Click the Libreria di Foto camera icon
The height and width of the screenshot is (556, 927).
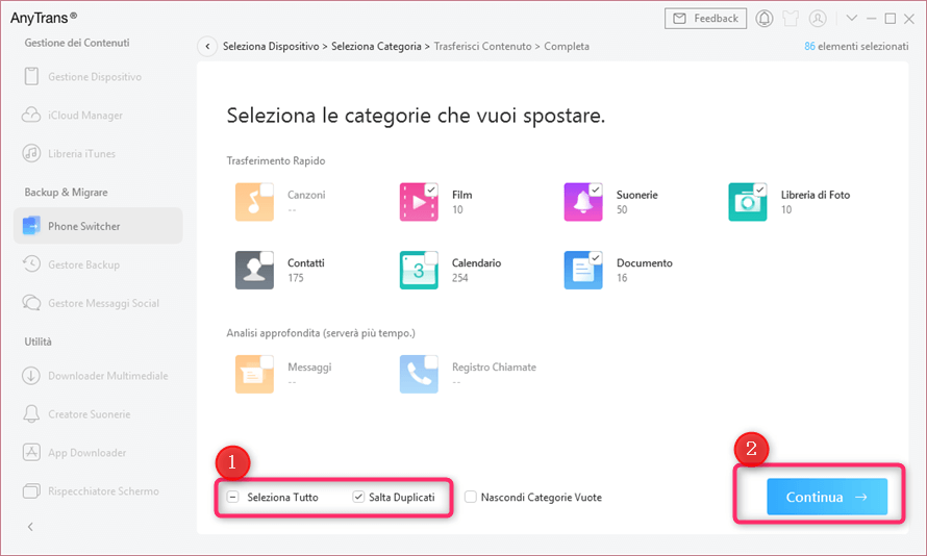click(x=747, y=202)
